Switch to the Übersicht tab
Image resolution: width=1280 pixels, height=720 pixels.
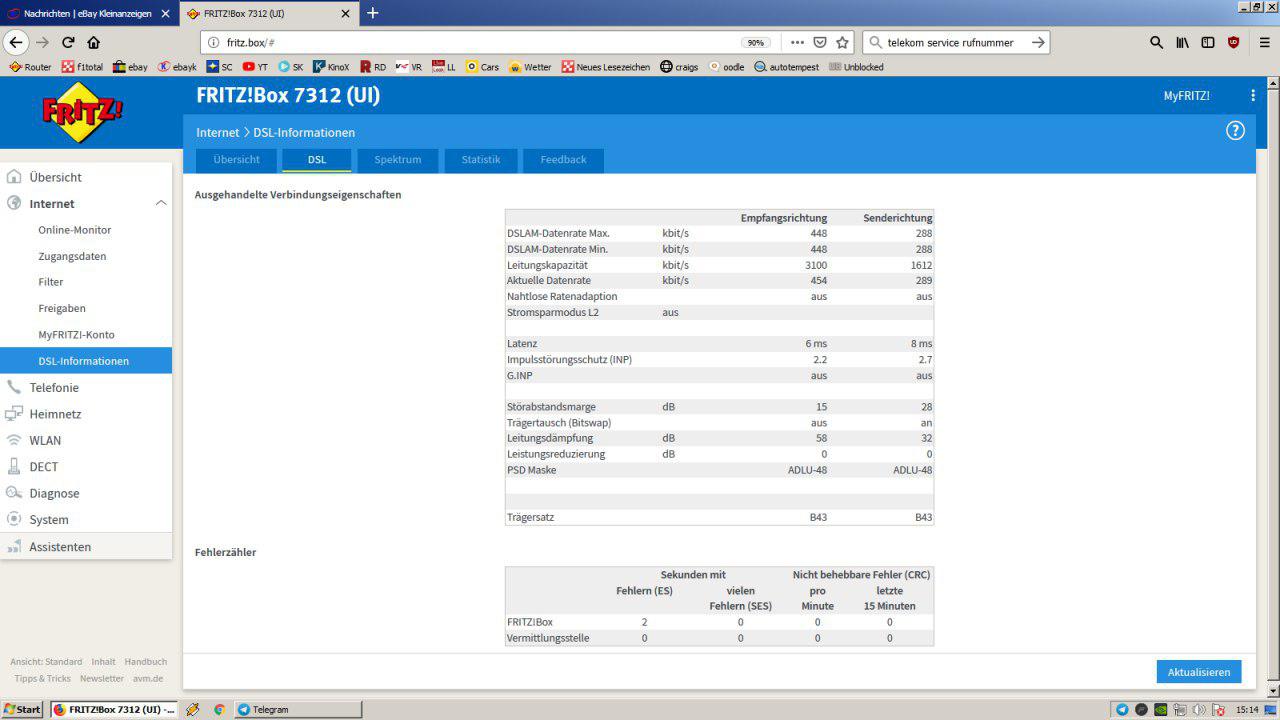(x=236, y=160)
